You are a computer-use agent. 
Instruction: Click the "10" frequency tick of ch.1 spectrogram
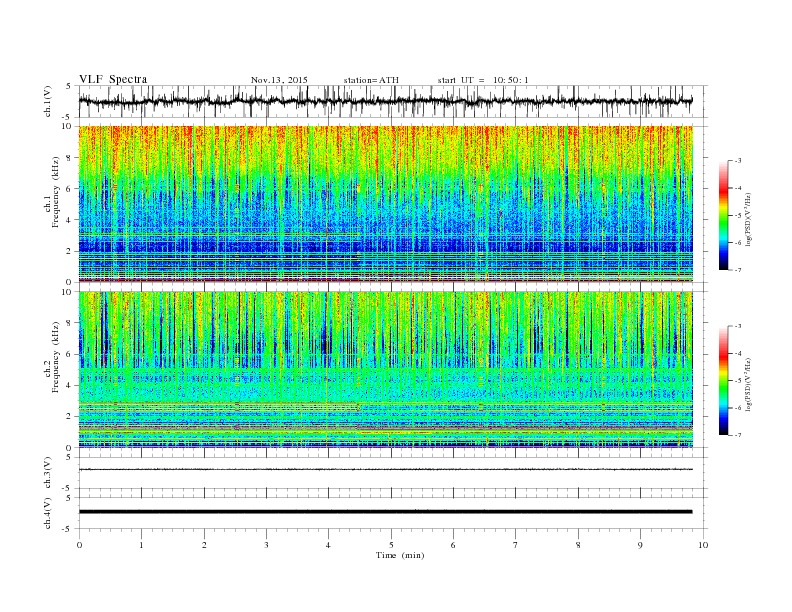(x=67, y=126)
